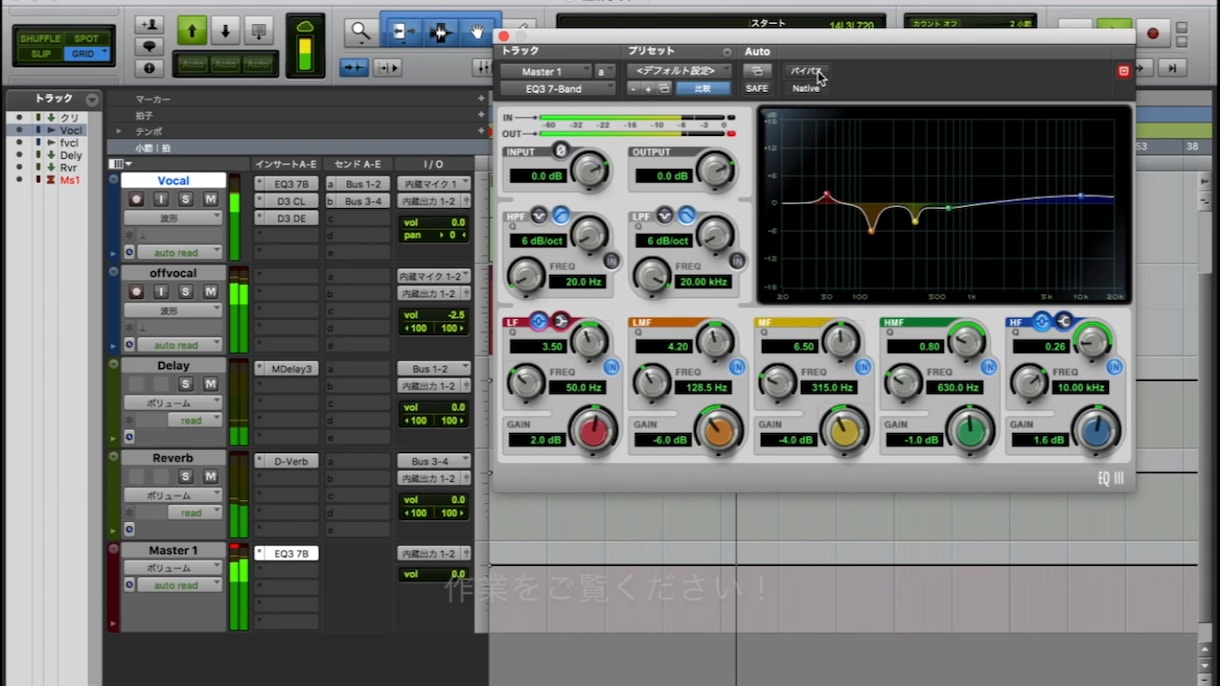Select the Spot edit mode
The image size is (1220, 686).
coord(86,39)
